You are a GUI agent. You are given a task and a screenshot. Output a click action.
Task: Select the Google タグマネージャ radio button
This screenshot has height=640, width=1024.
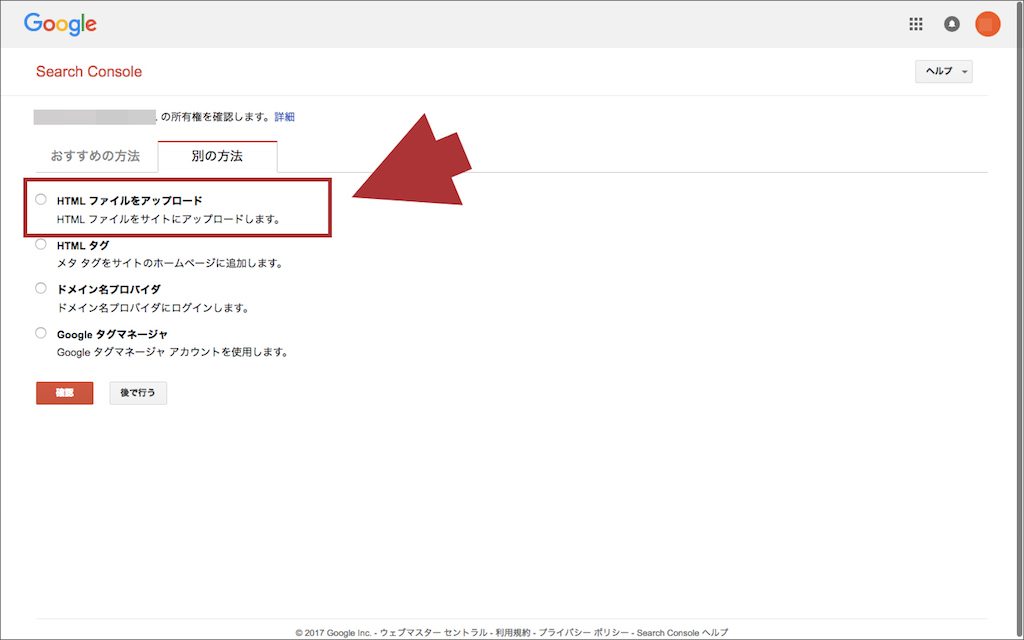click(x=41, y=333)
